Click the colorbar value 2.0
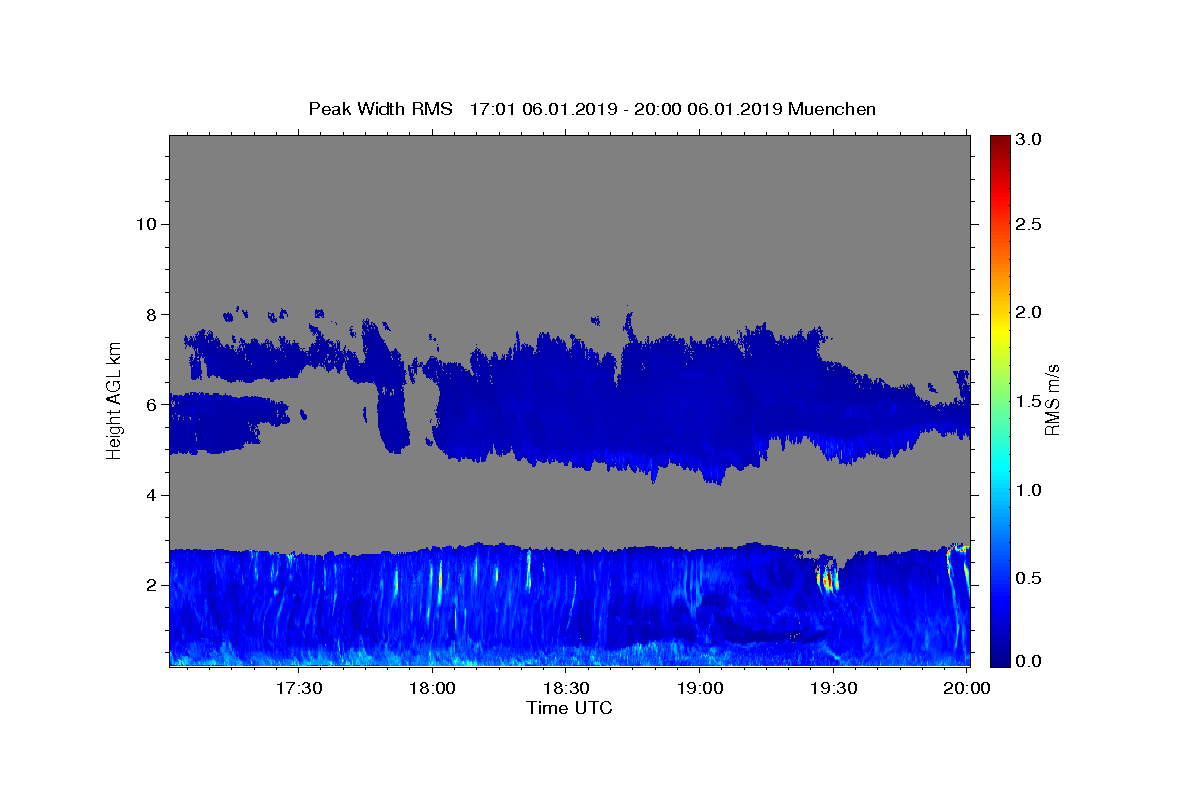Screen dimensions: 1200x800 (x=1029, y=313)
